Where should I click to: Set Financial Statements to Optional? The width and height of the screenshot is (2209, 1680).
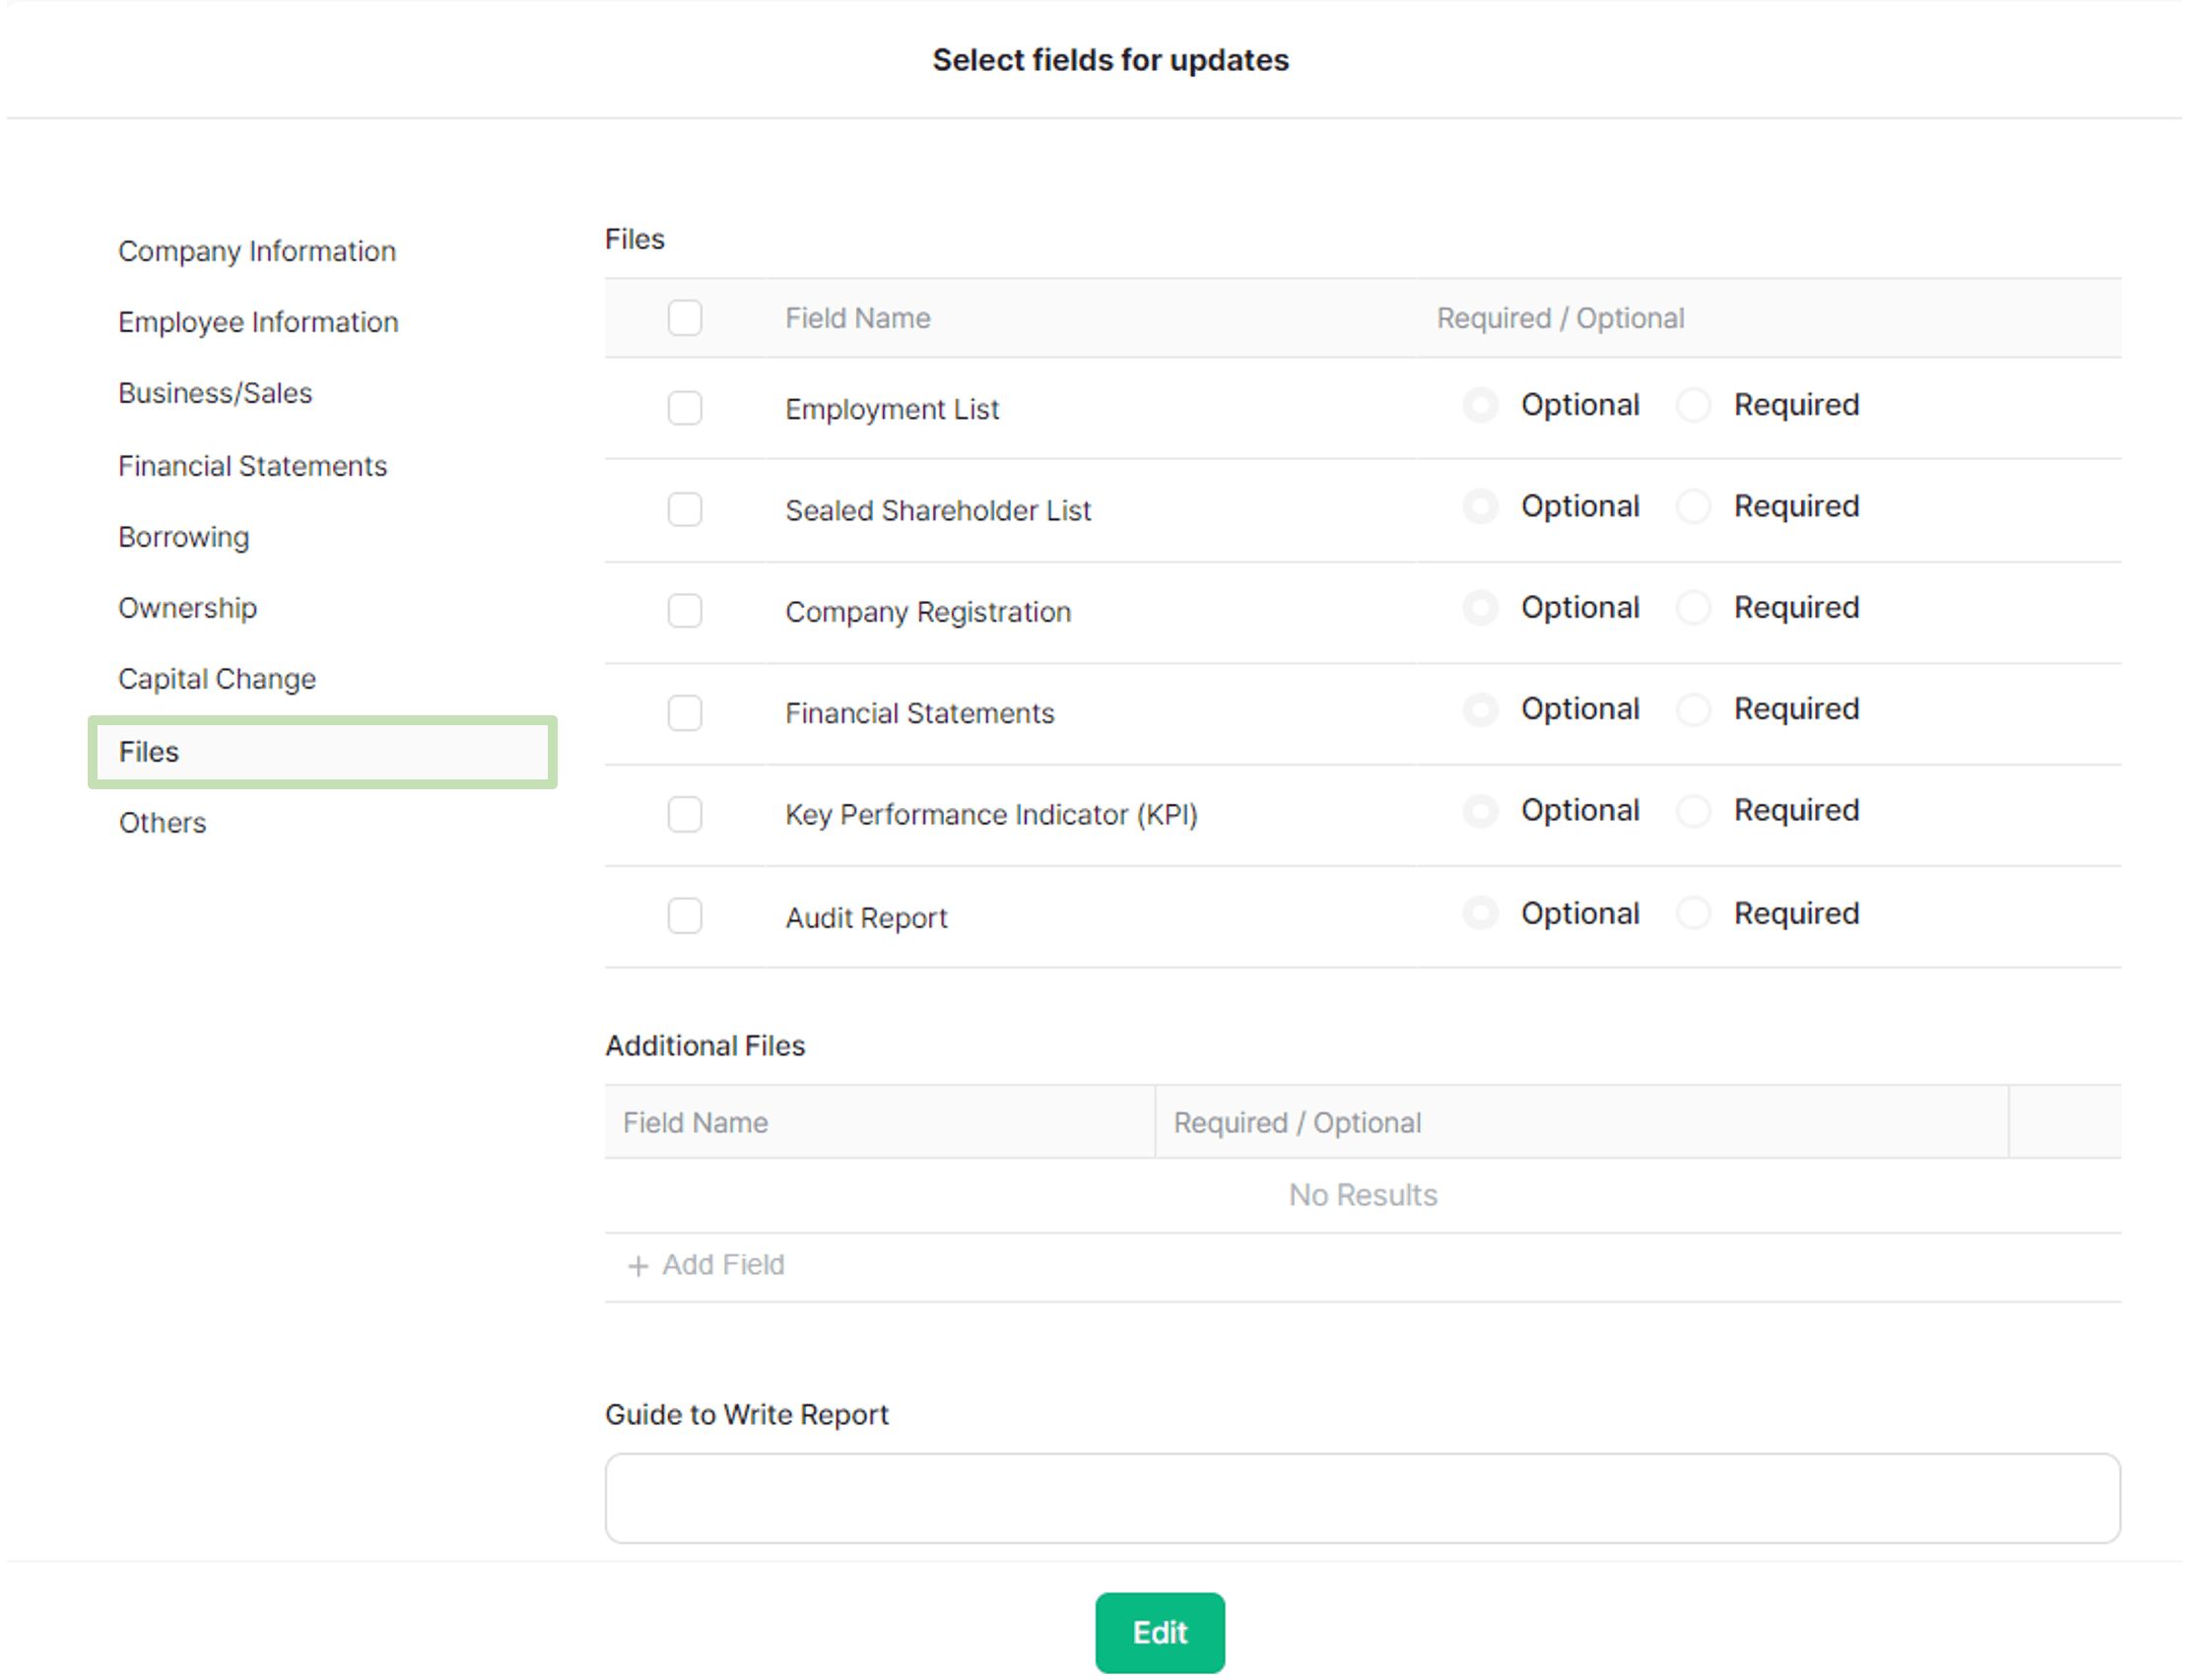pos(1480,709)
